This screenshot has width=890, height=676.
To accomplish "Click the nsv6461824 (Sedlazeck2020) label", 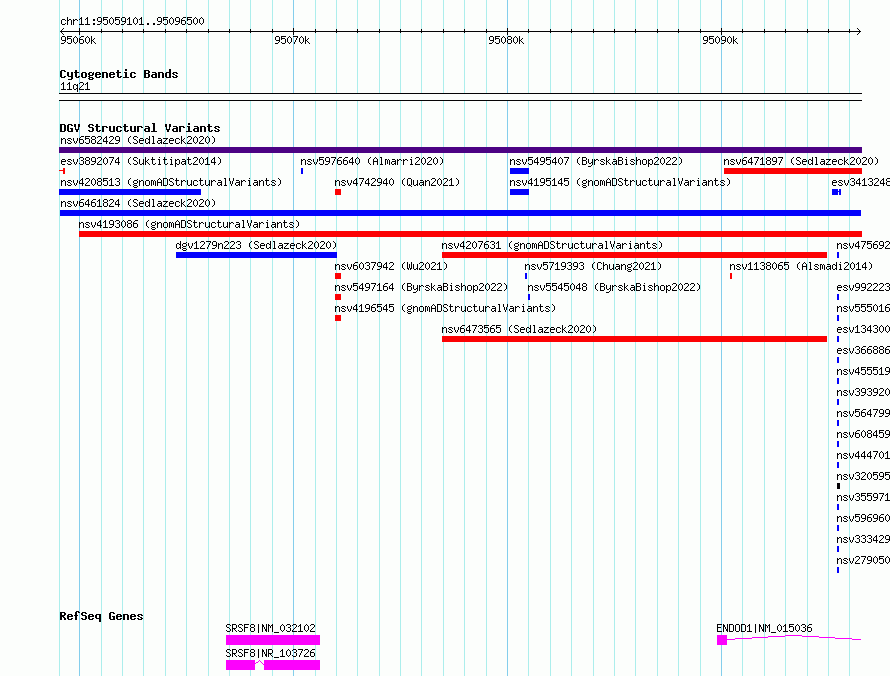I will click(x=138, y=203).
